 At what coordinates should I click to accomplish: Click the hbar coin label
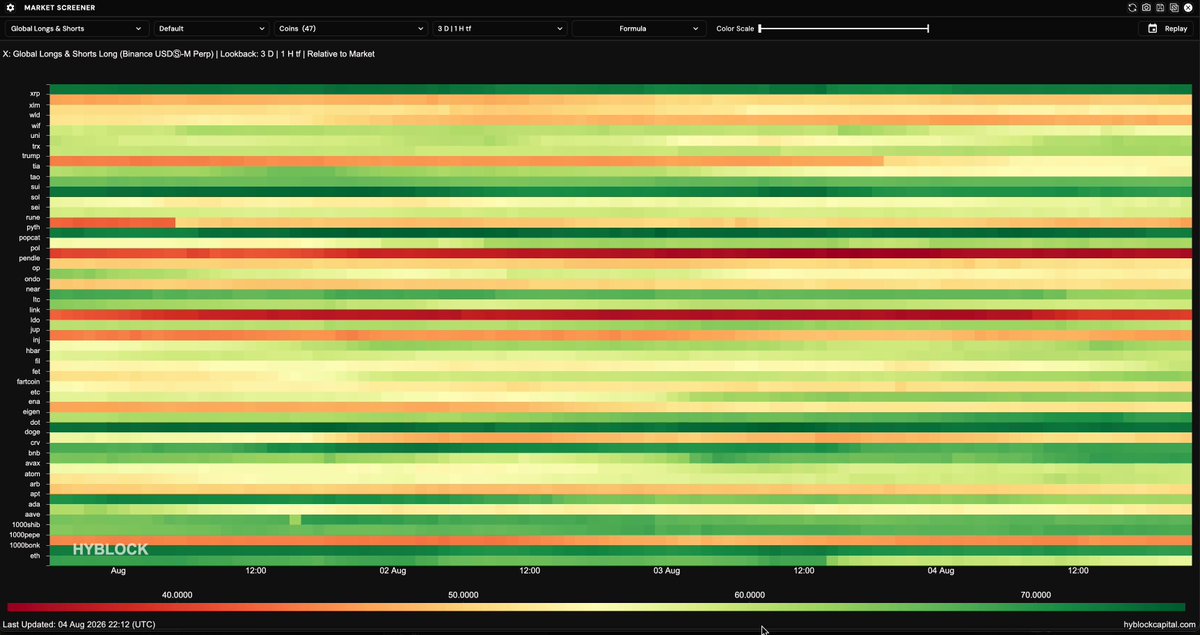(x=33, y=351)
